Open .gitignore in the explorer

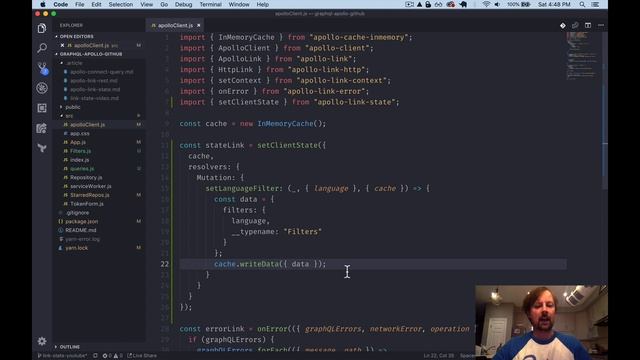click(77, 213)
